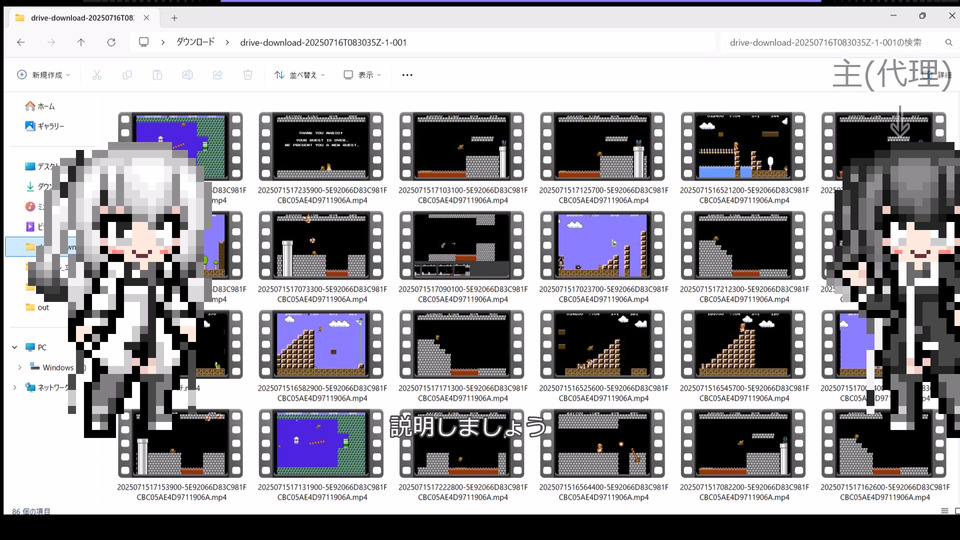Screen dimensions: 960x540
Task: Open the three-dot more options menu
Action: 407,75
